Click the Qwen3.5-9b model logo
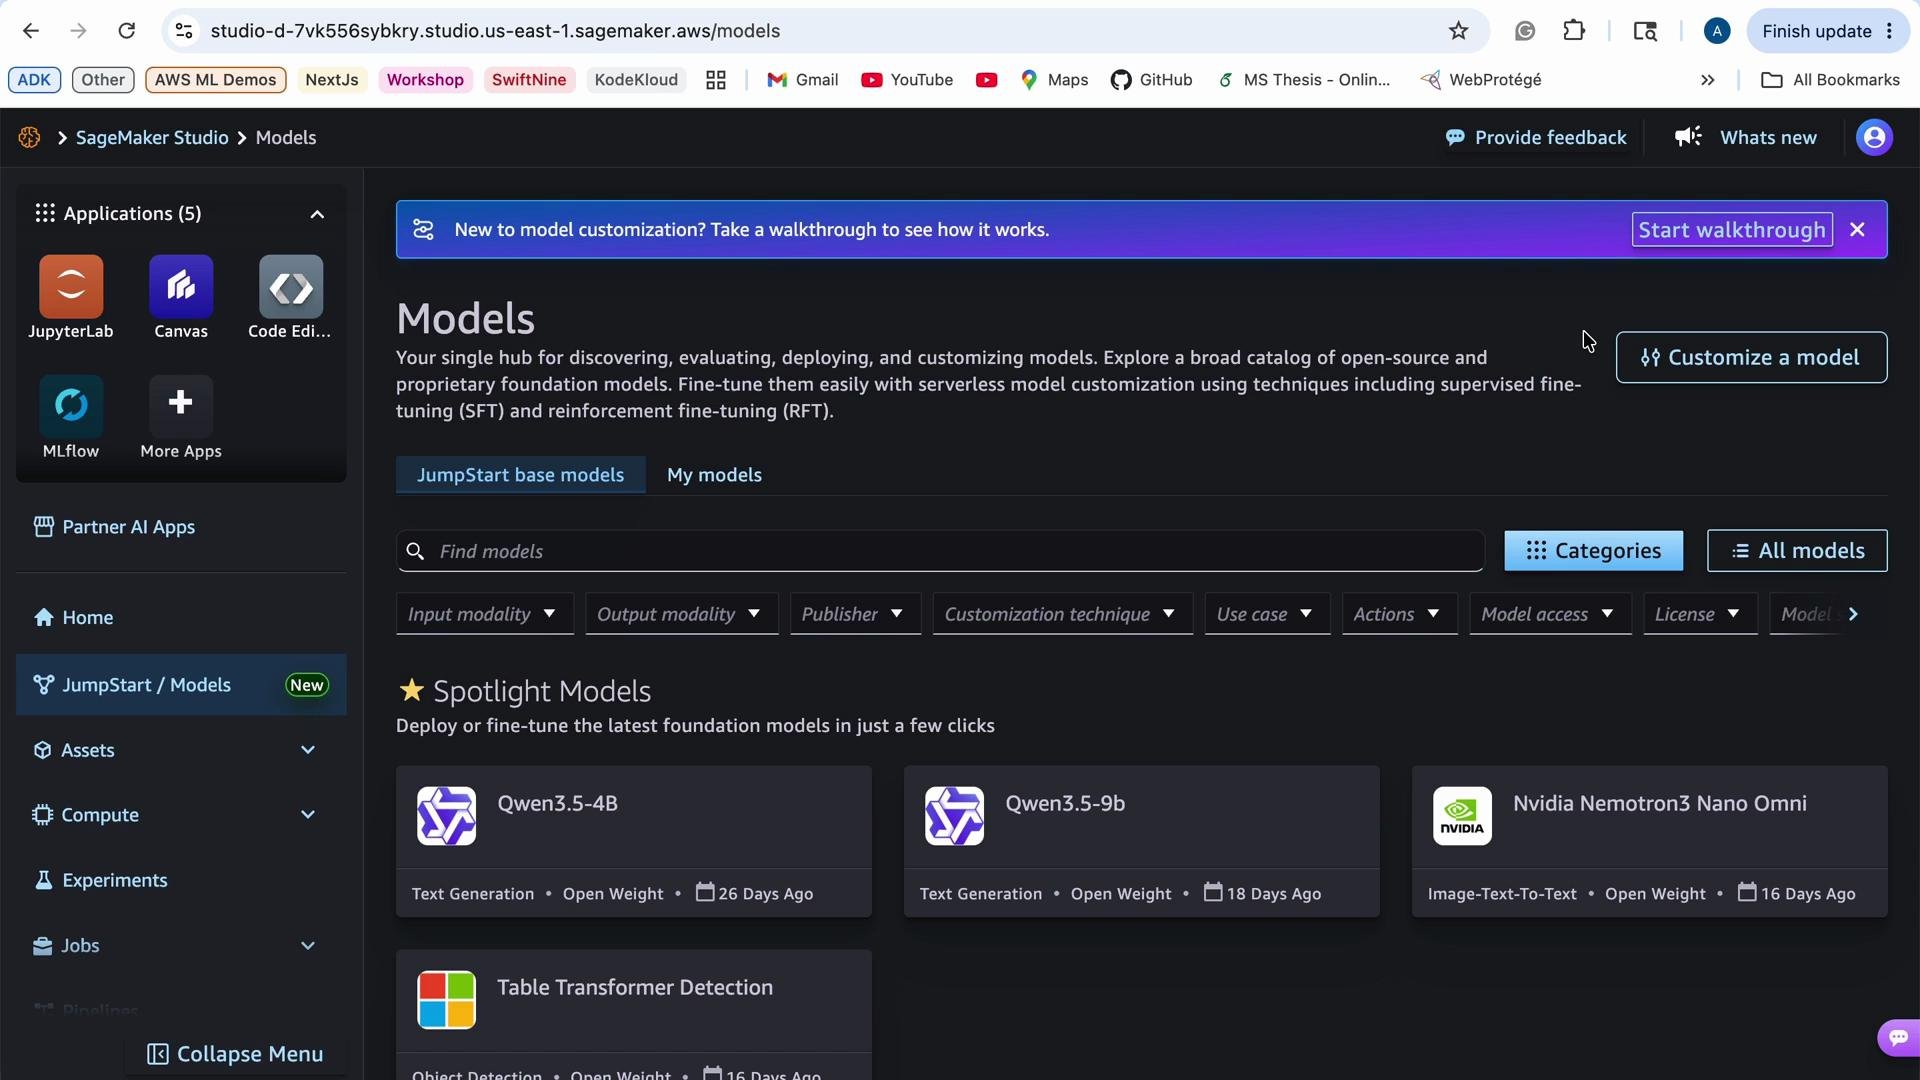 (x=954, y=816)
